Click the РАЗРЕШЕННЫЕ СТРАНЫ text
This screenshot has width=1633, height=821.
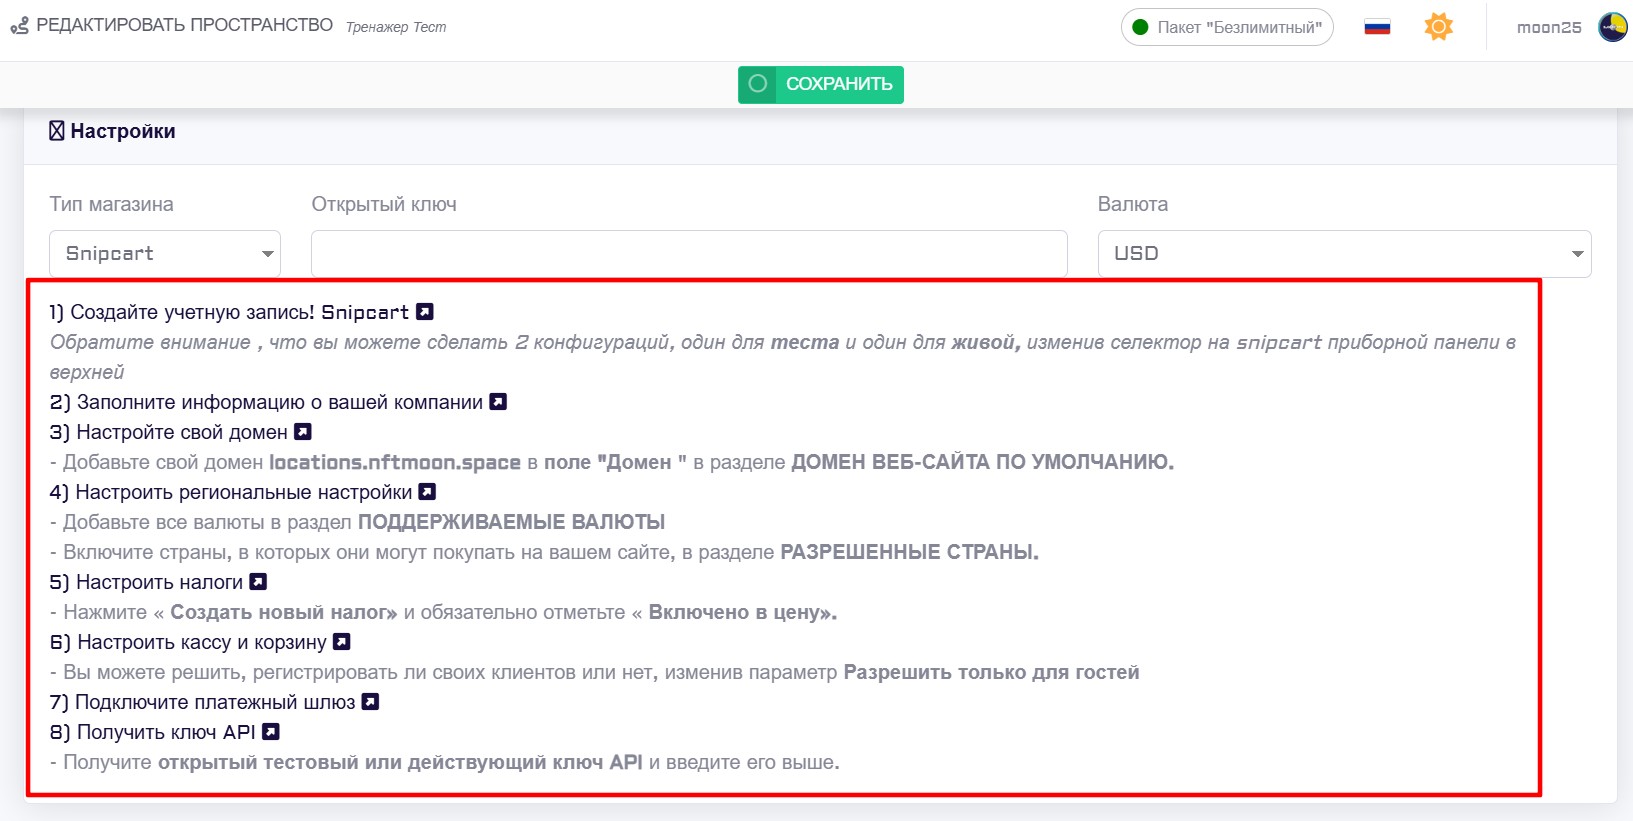909,552
